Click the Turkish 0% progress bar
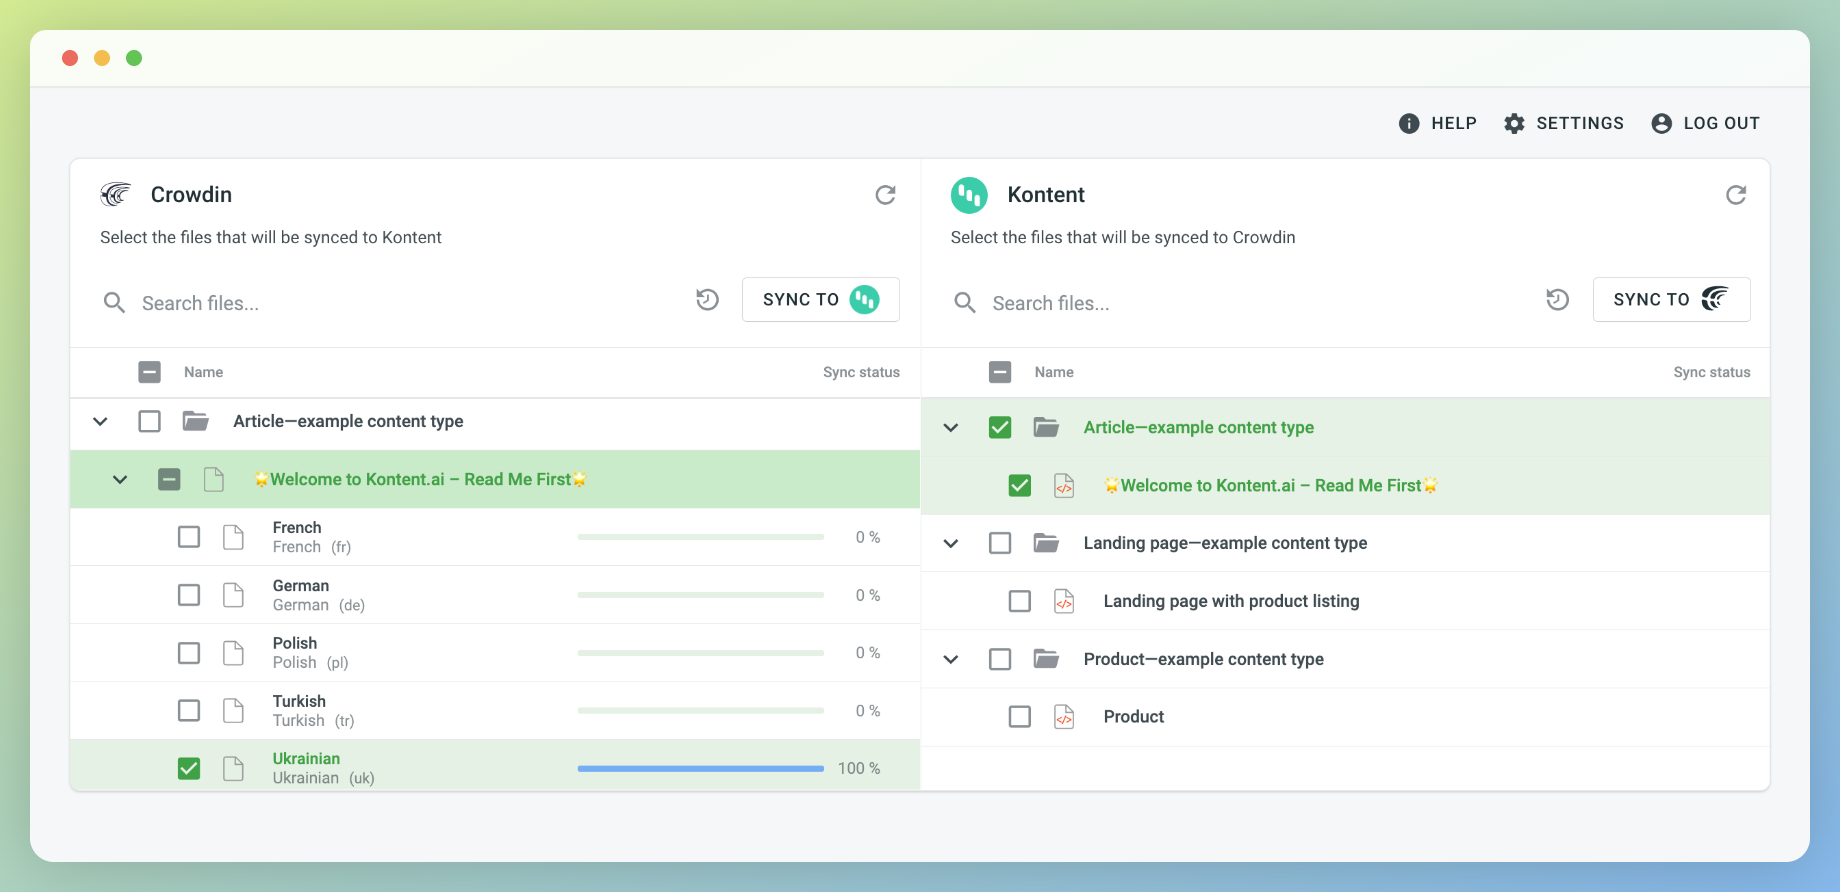This screenshot has width=1840, height=892. (x=701, y=711)
